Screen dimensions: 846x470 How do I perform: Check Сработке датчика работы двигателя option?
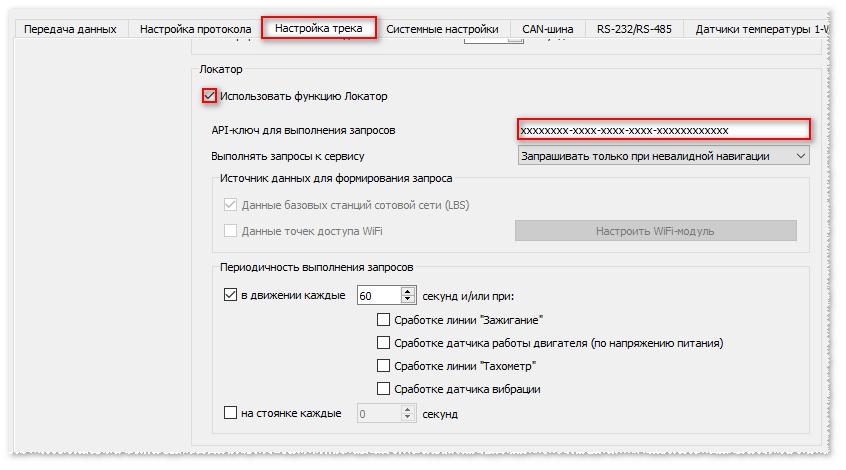pyautogui.click(x=383, y=343)
